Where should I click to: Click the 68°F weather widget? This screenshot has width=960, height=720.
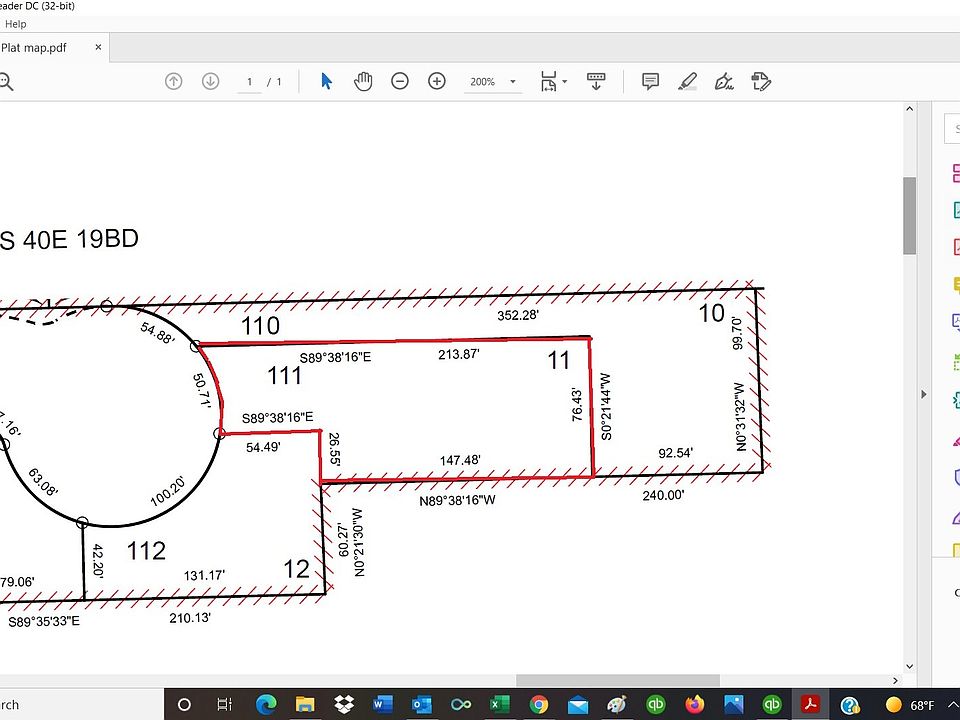(910, 705)
